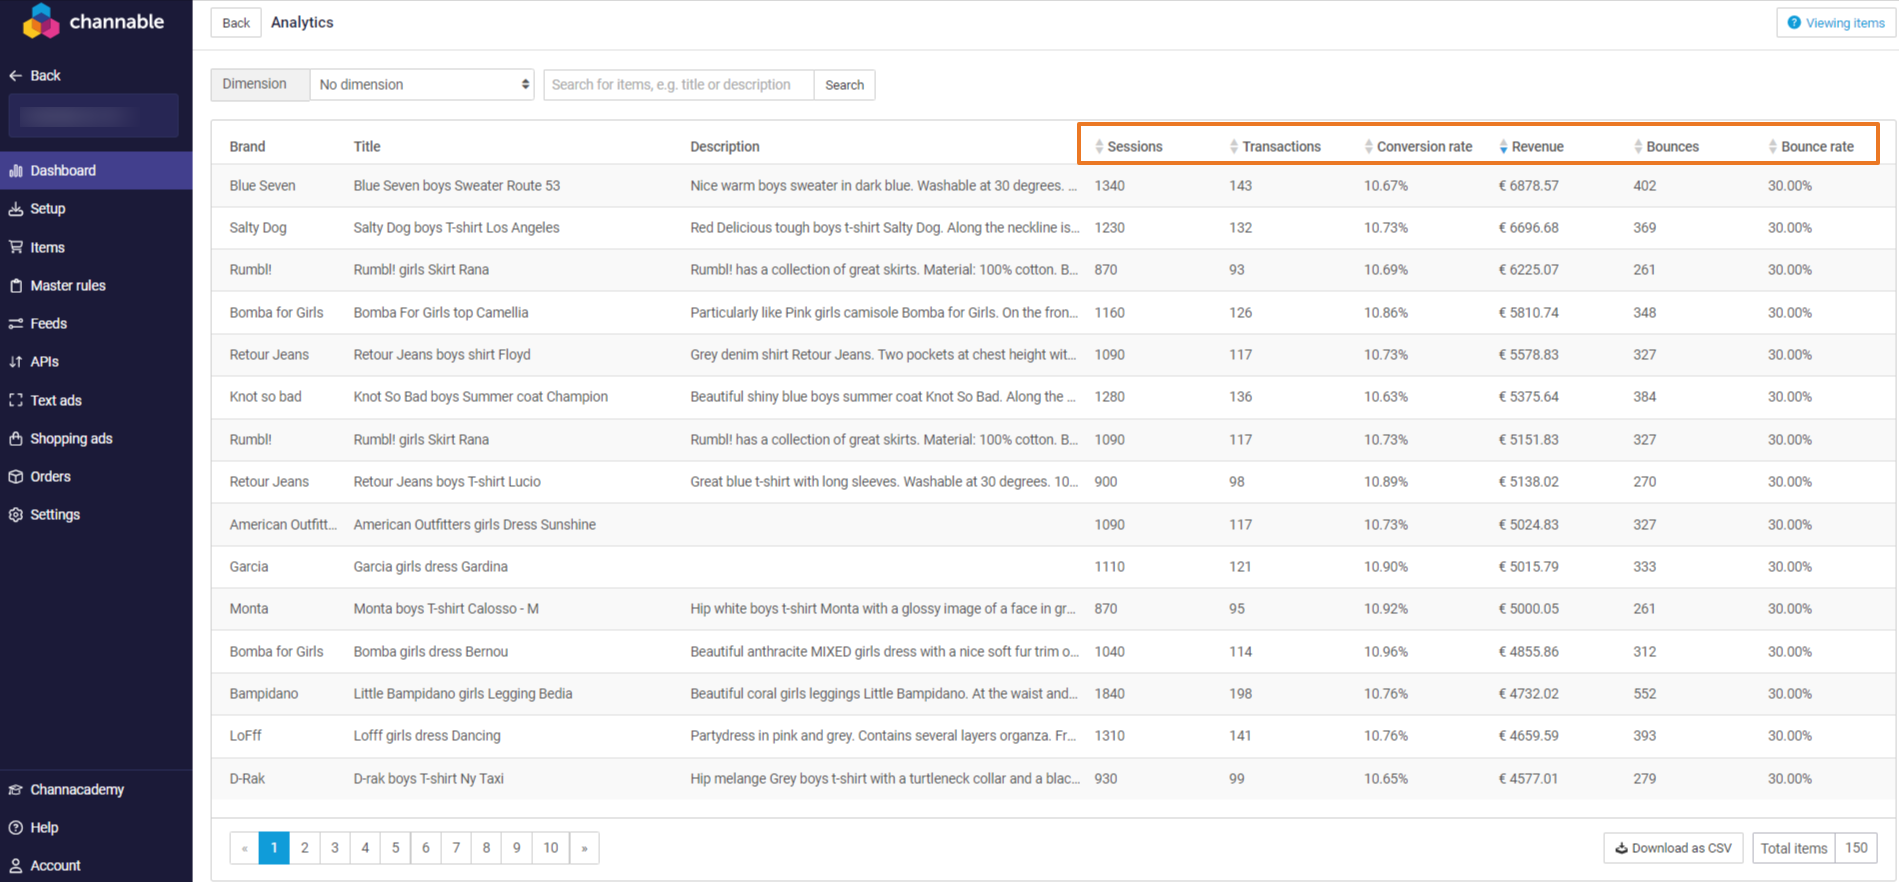
Task: Click Lofff girls dress Dancing
Action: [x=427, y=736]
